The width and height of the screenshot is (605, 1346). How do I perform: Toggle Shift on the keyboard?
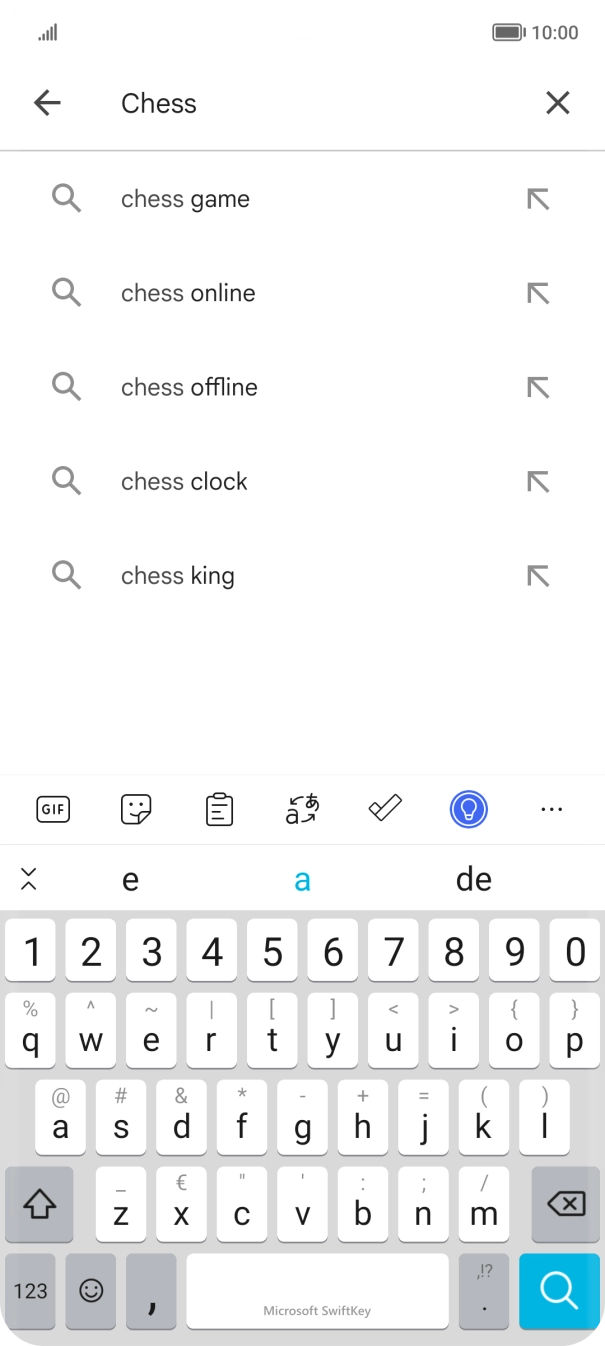pos(39,1203)
